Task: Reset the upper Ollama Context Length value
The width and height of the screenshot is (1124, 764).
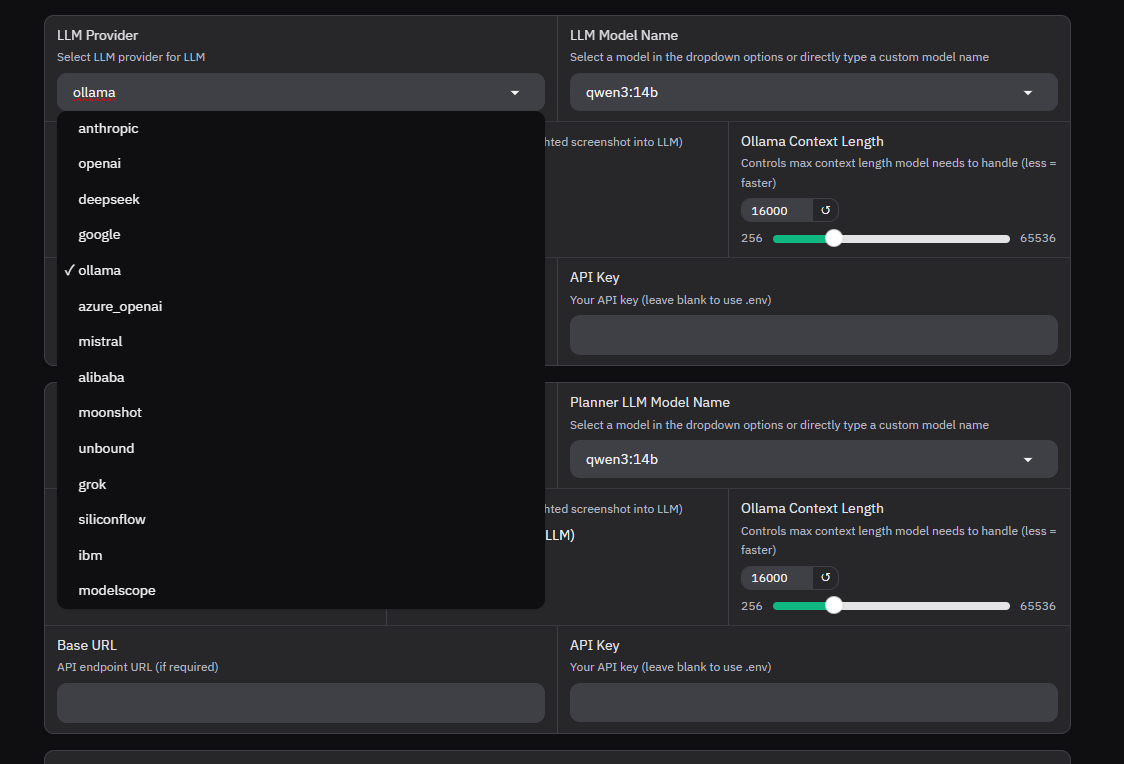Action: [826, 210]
